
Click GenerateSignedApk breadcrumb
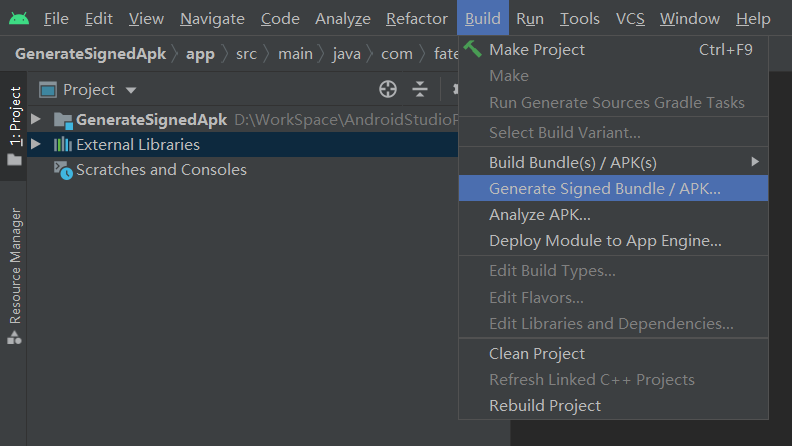[90, 54]
